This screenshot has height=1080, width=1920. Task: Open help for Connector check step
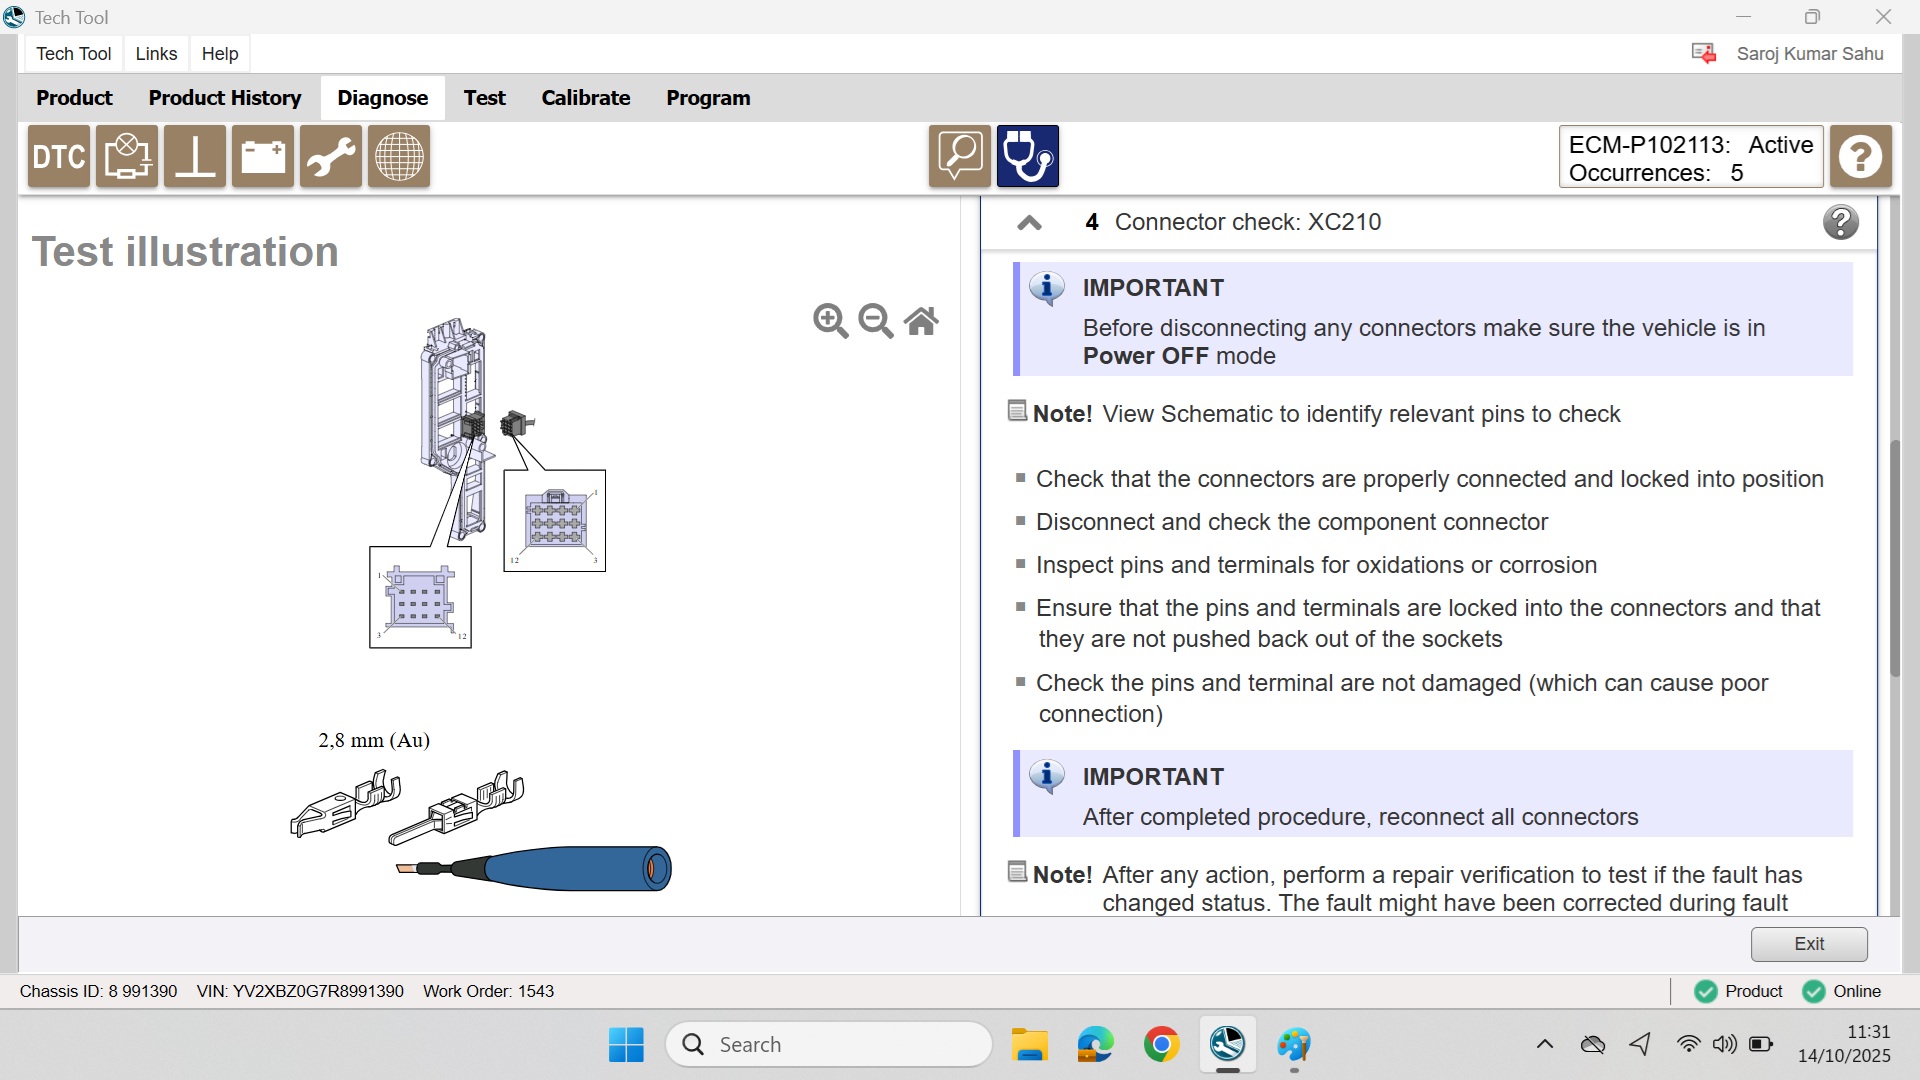(1840, 222)
